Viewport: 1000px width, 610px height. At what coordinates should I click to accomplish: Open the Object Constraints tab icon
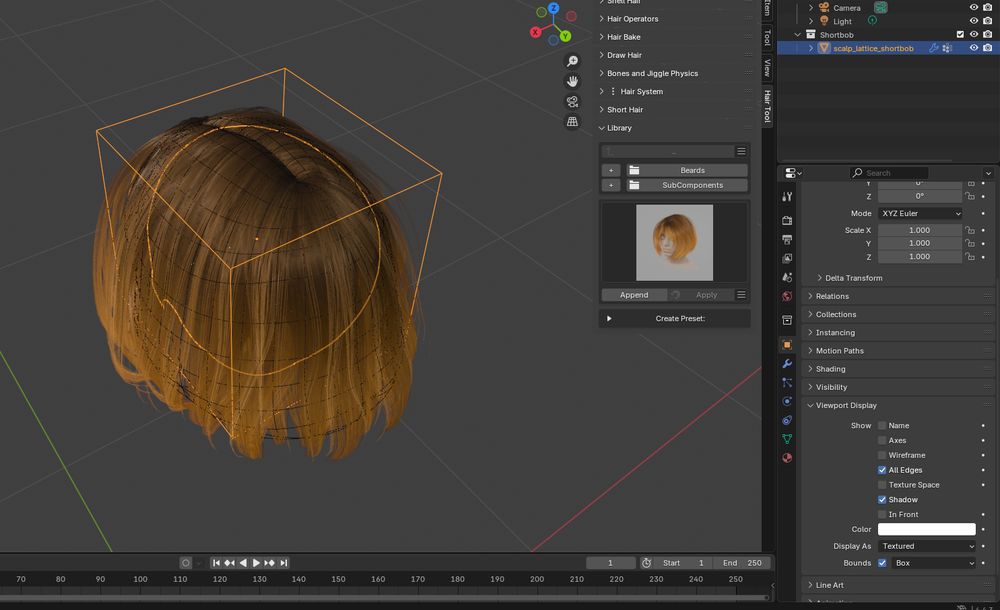point(787,420)
